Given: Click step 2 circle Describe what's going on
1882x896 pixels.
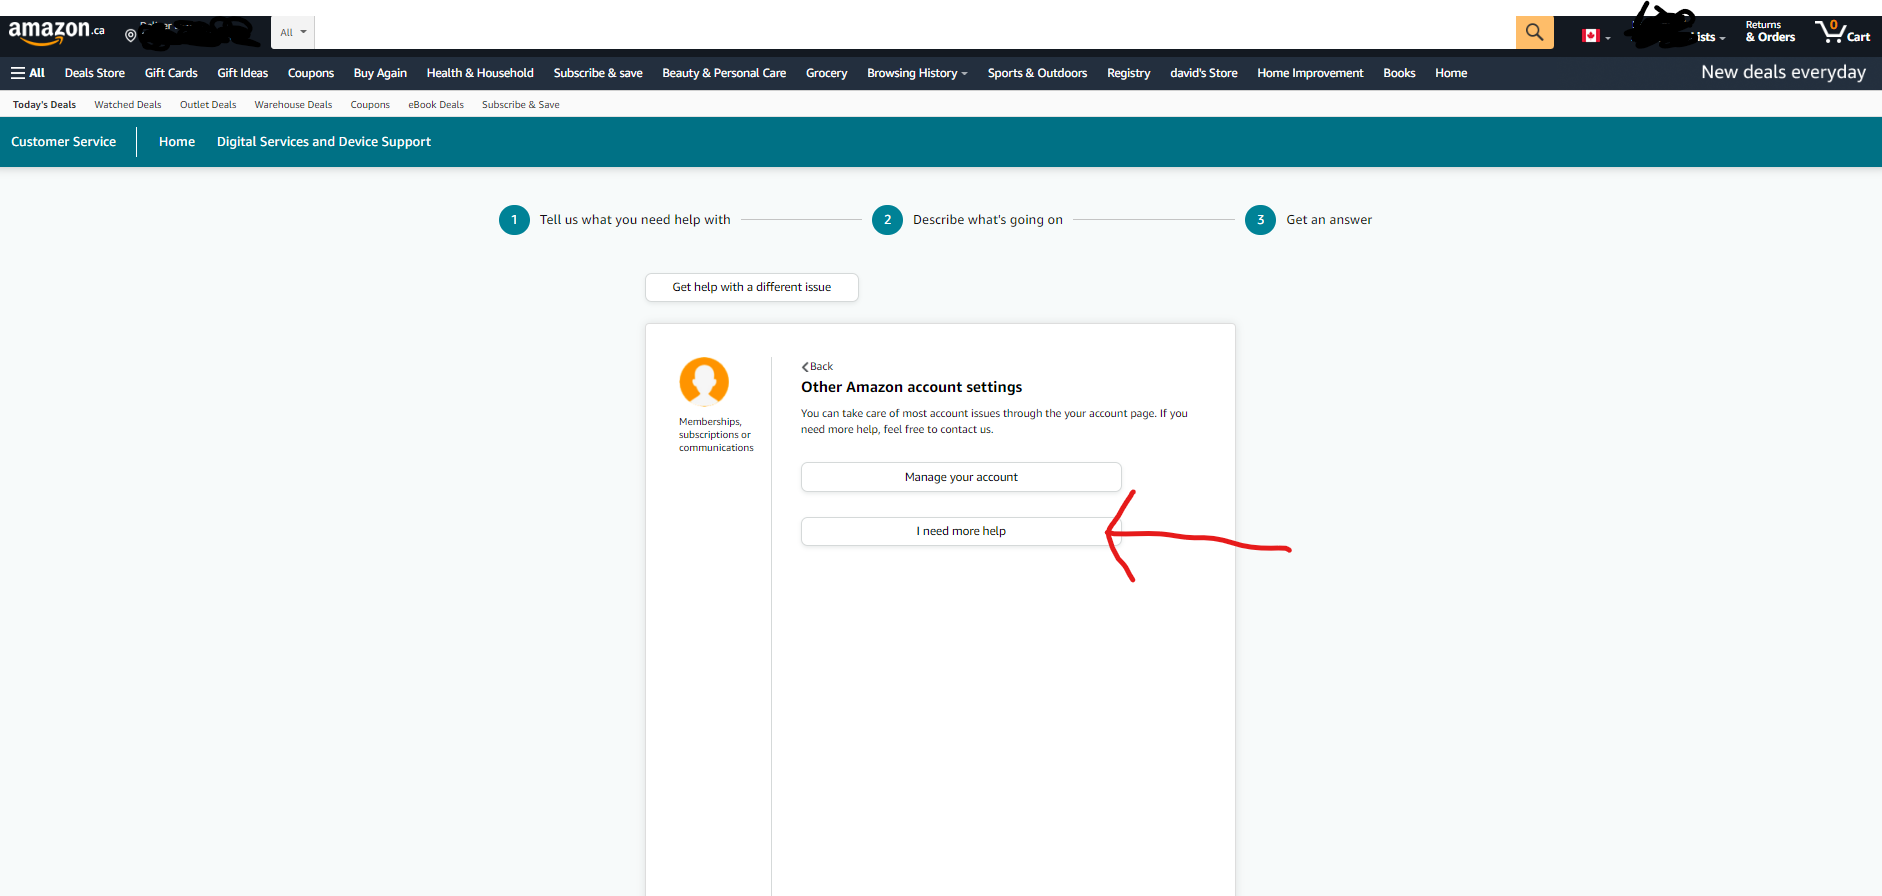Looking at the screenshot, I should (x=887, y=220).
